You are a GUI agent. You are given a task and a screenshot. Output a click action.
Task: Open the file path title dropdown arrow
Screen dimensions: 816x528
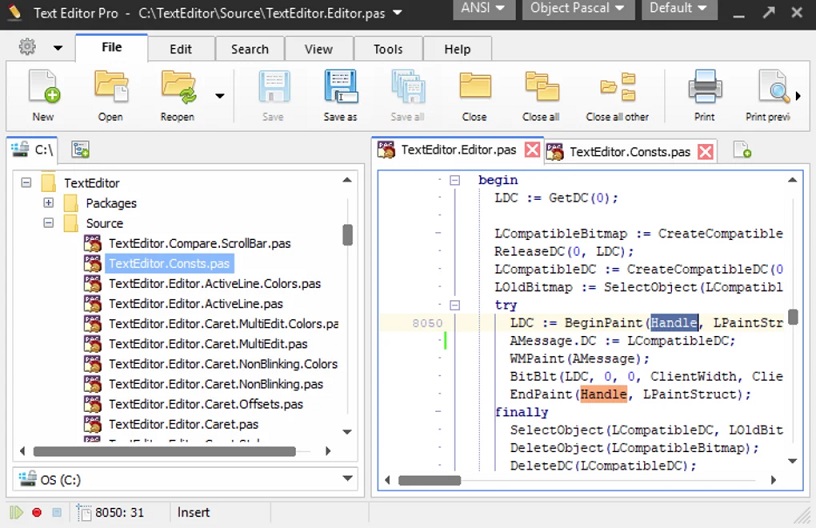click(397, 12)
